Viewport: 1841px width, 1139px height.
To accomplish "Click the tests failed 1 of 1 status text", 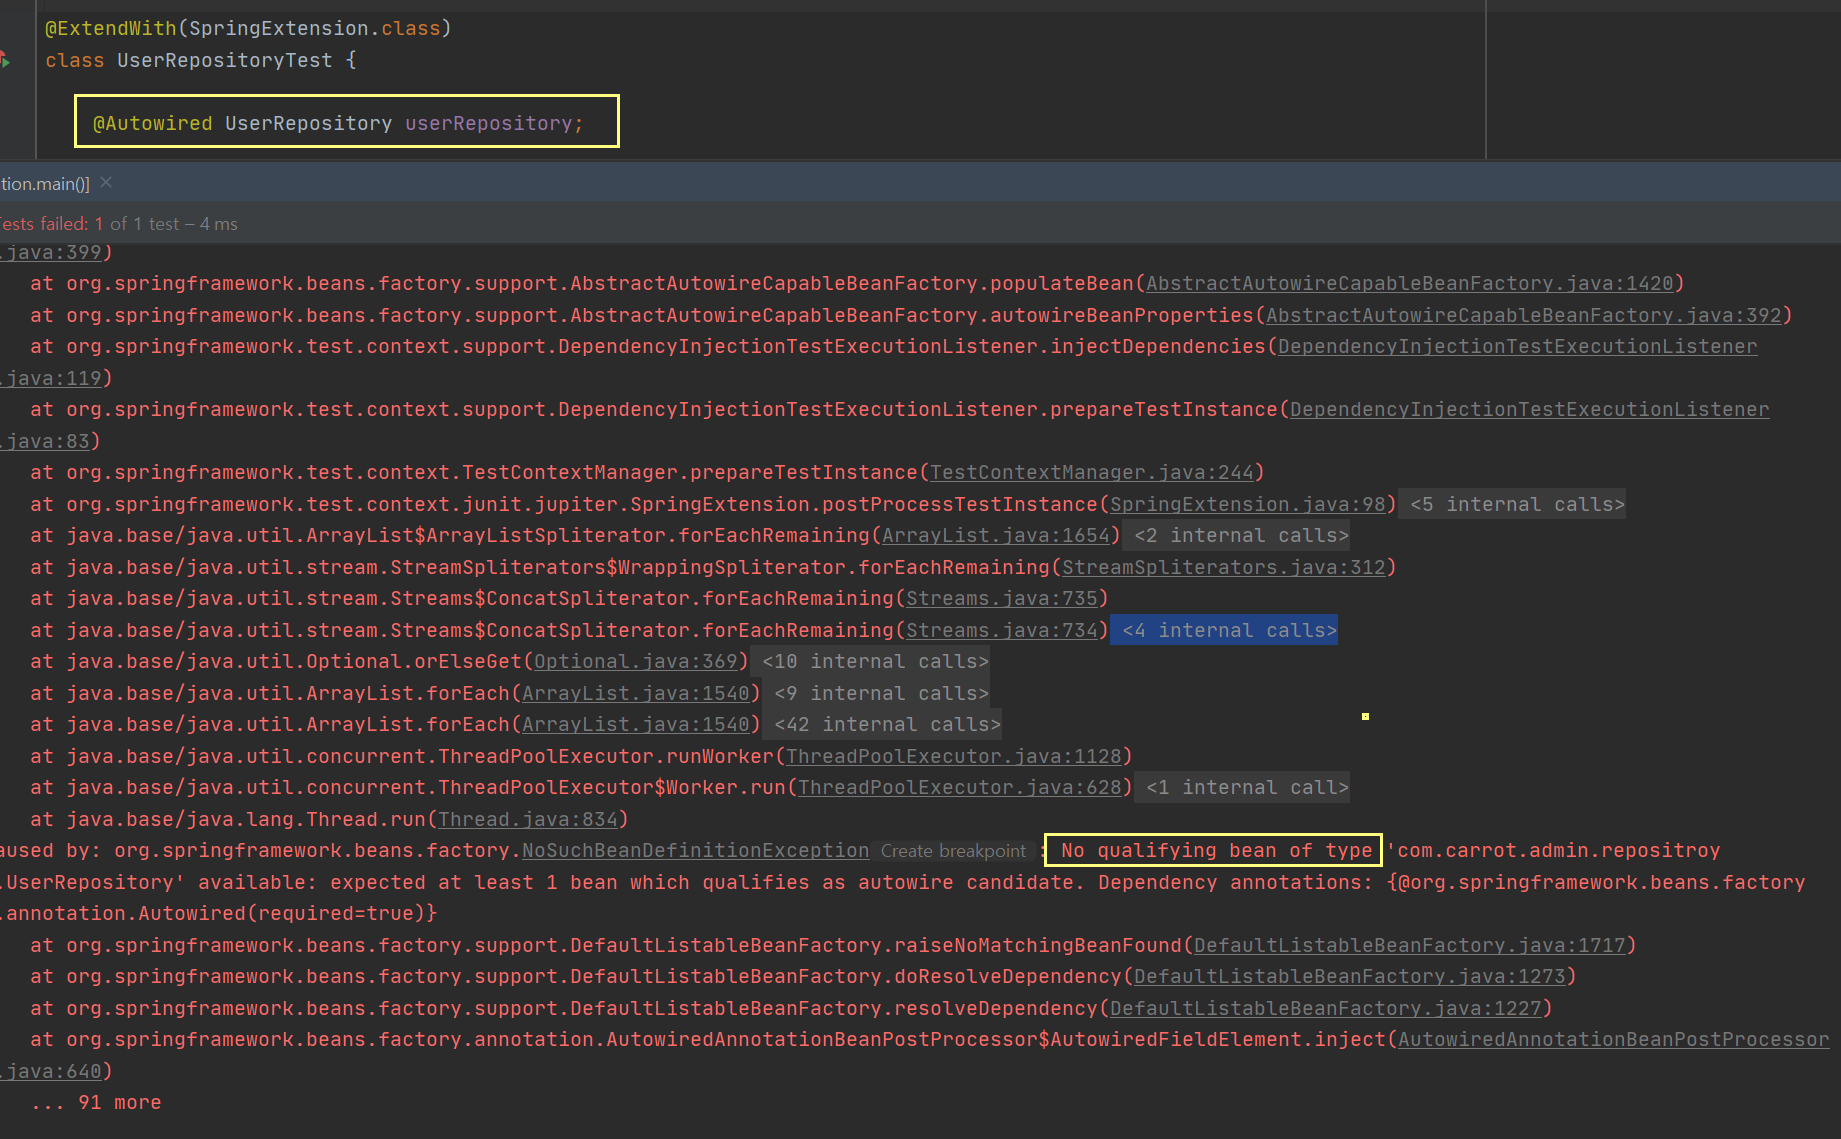I will 119,224.
